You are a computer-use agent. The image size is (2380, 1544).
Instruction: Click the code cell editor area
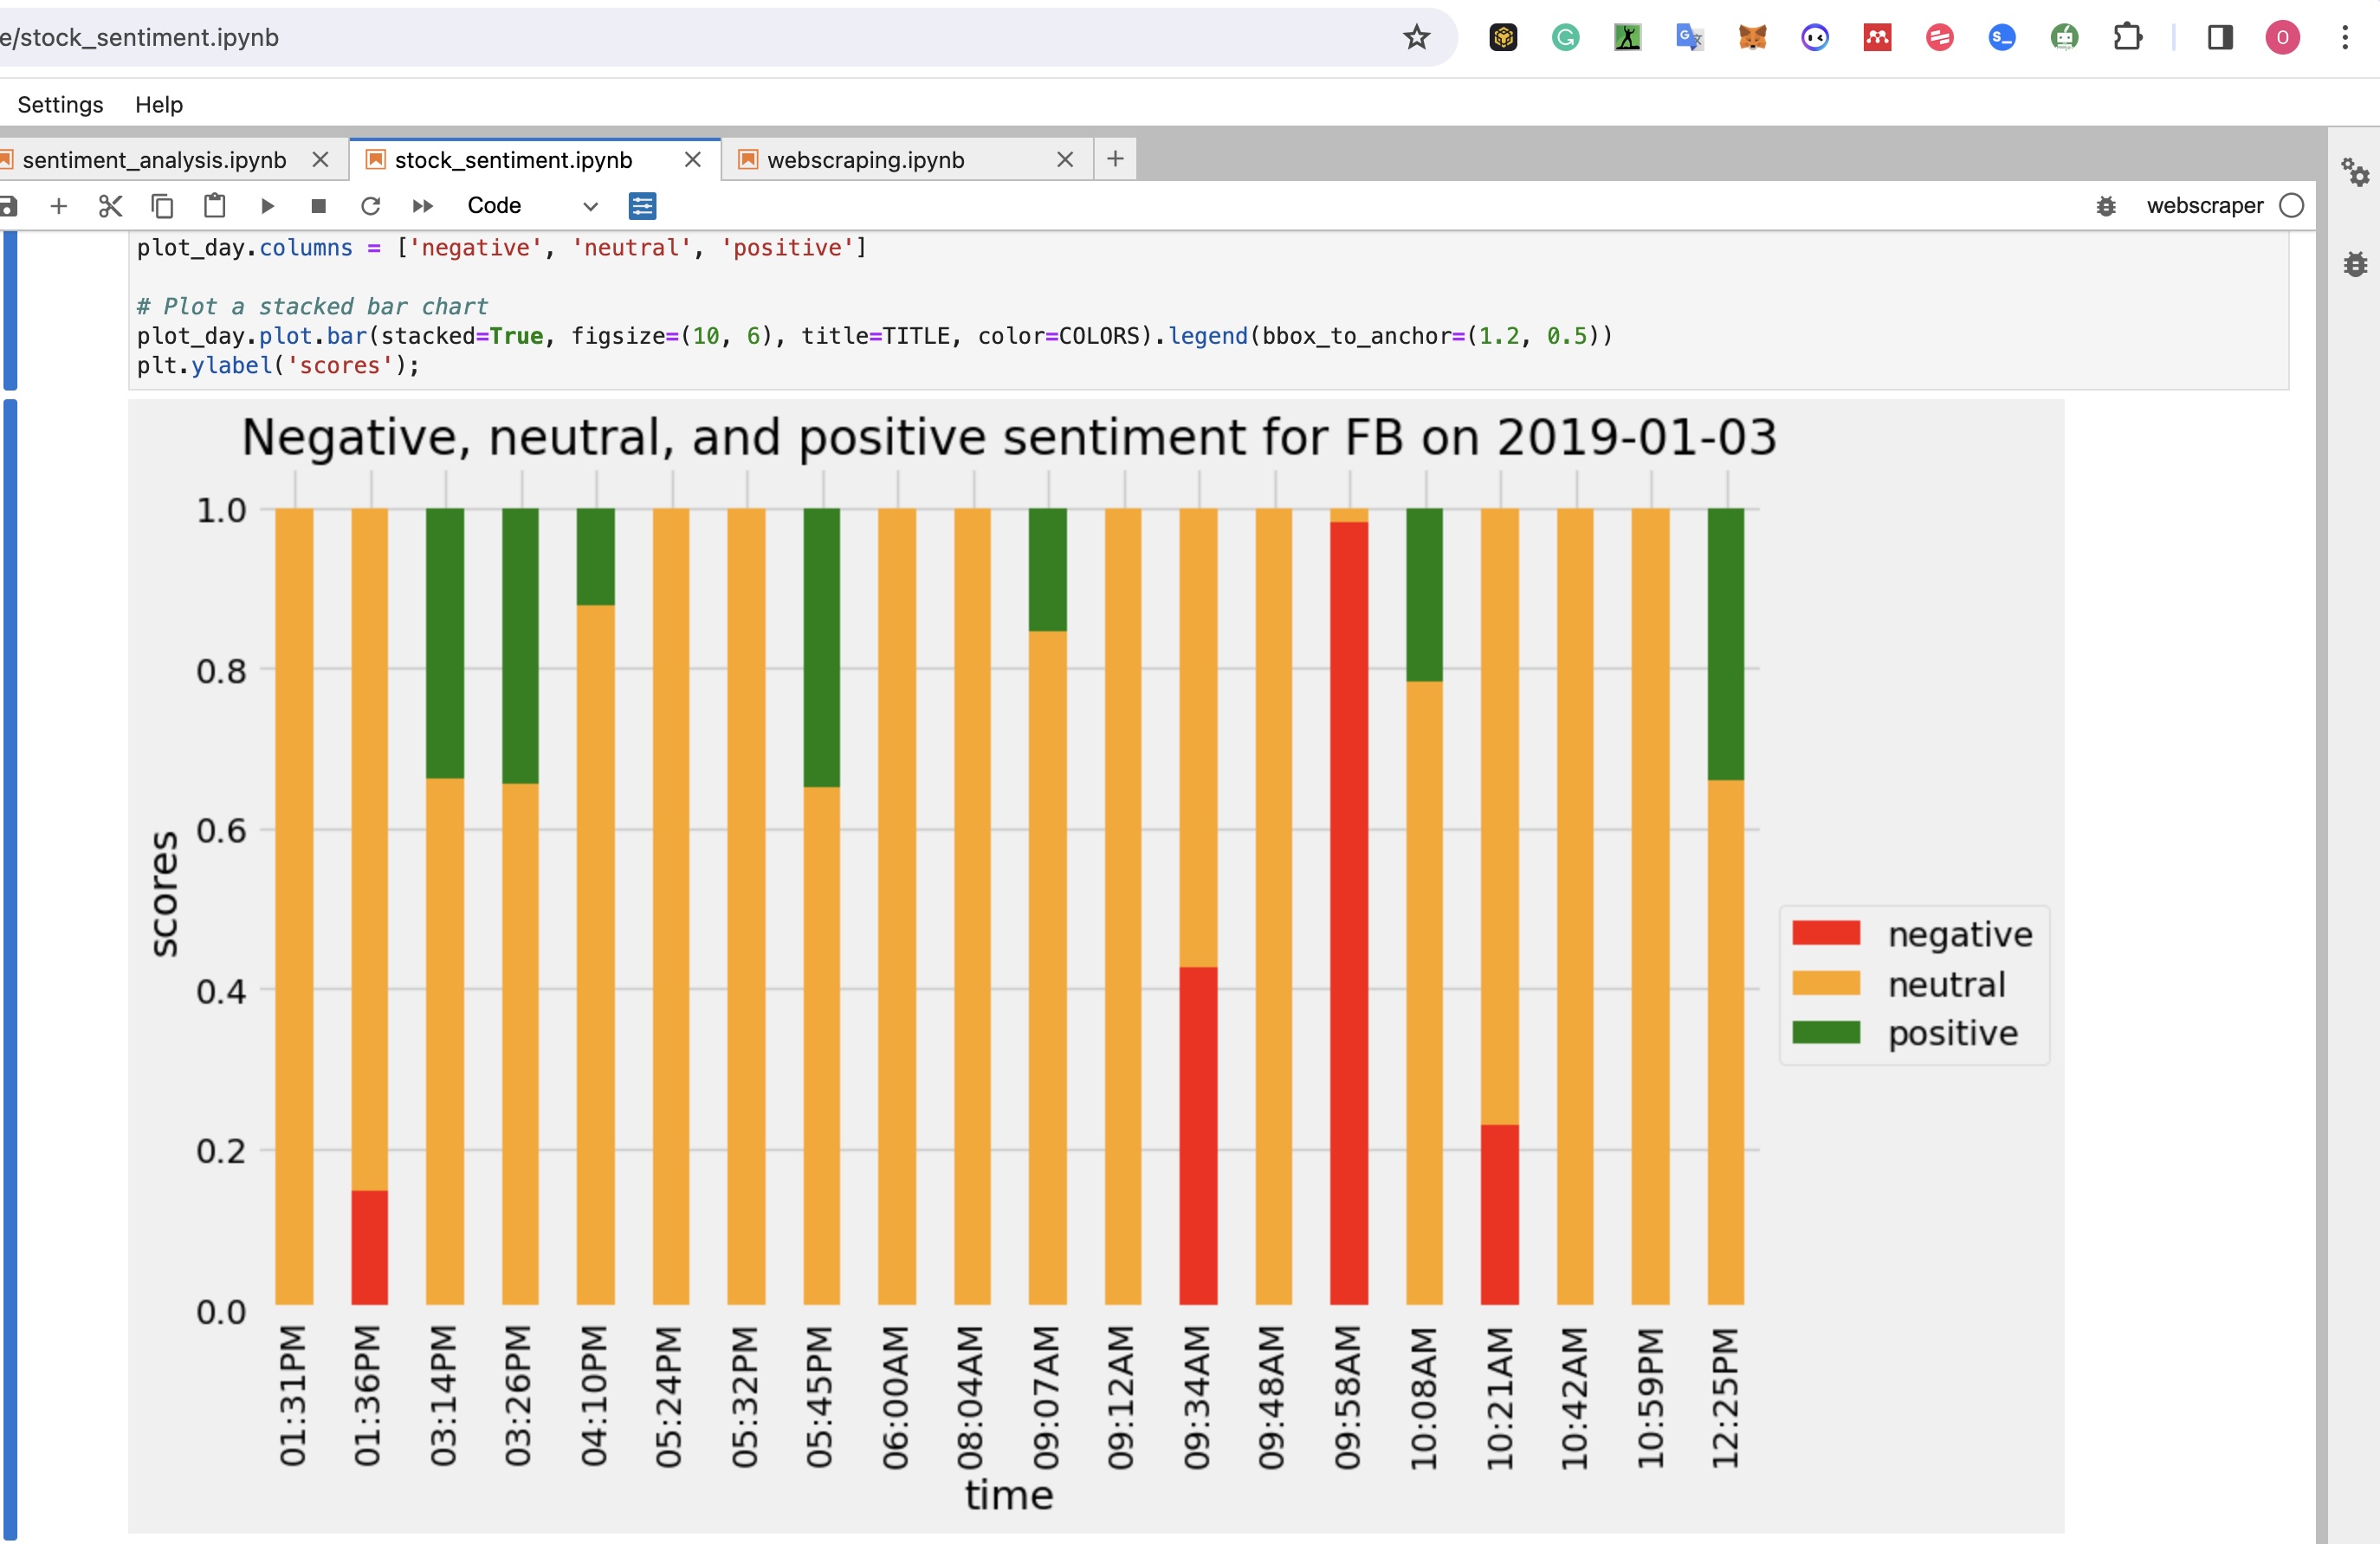1208,310
